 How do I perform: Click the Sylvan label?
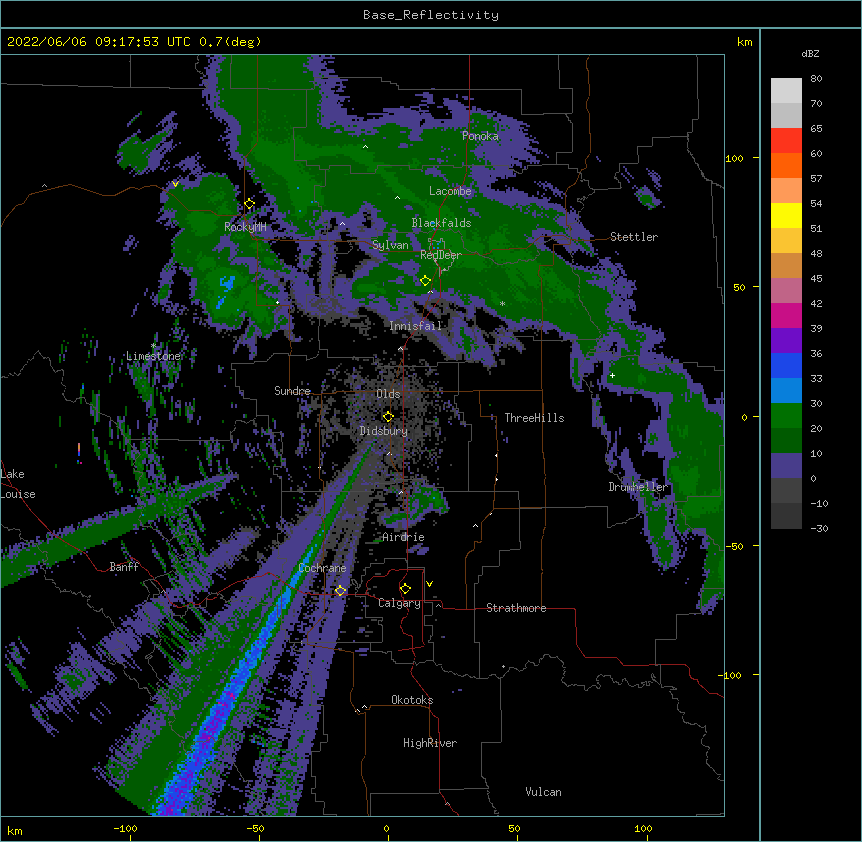[390, 245]
